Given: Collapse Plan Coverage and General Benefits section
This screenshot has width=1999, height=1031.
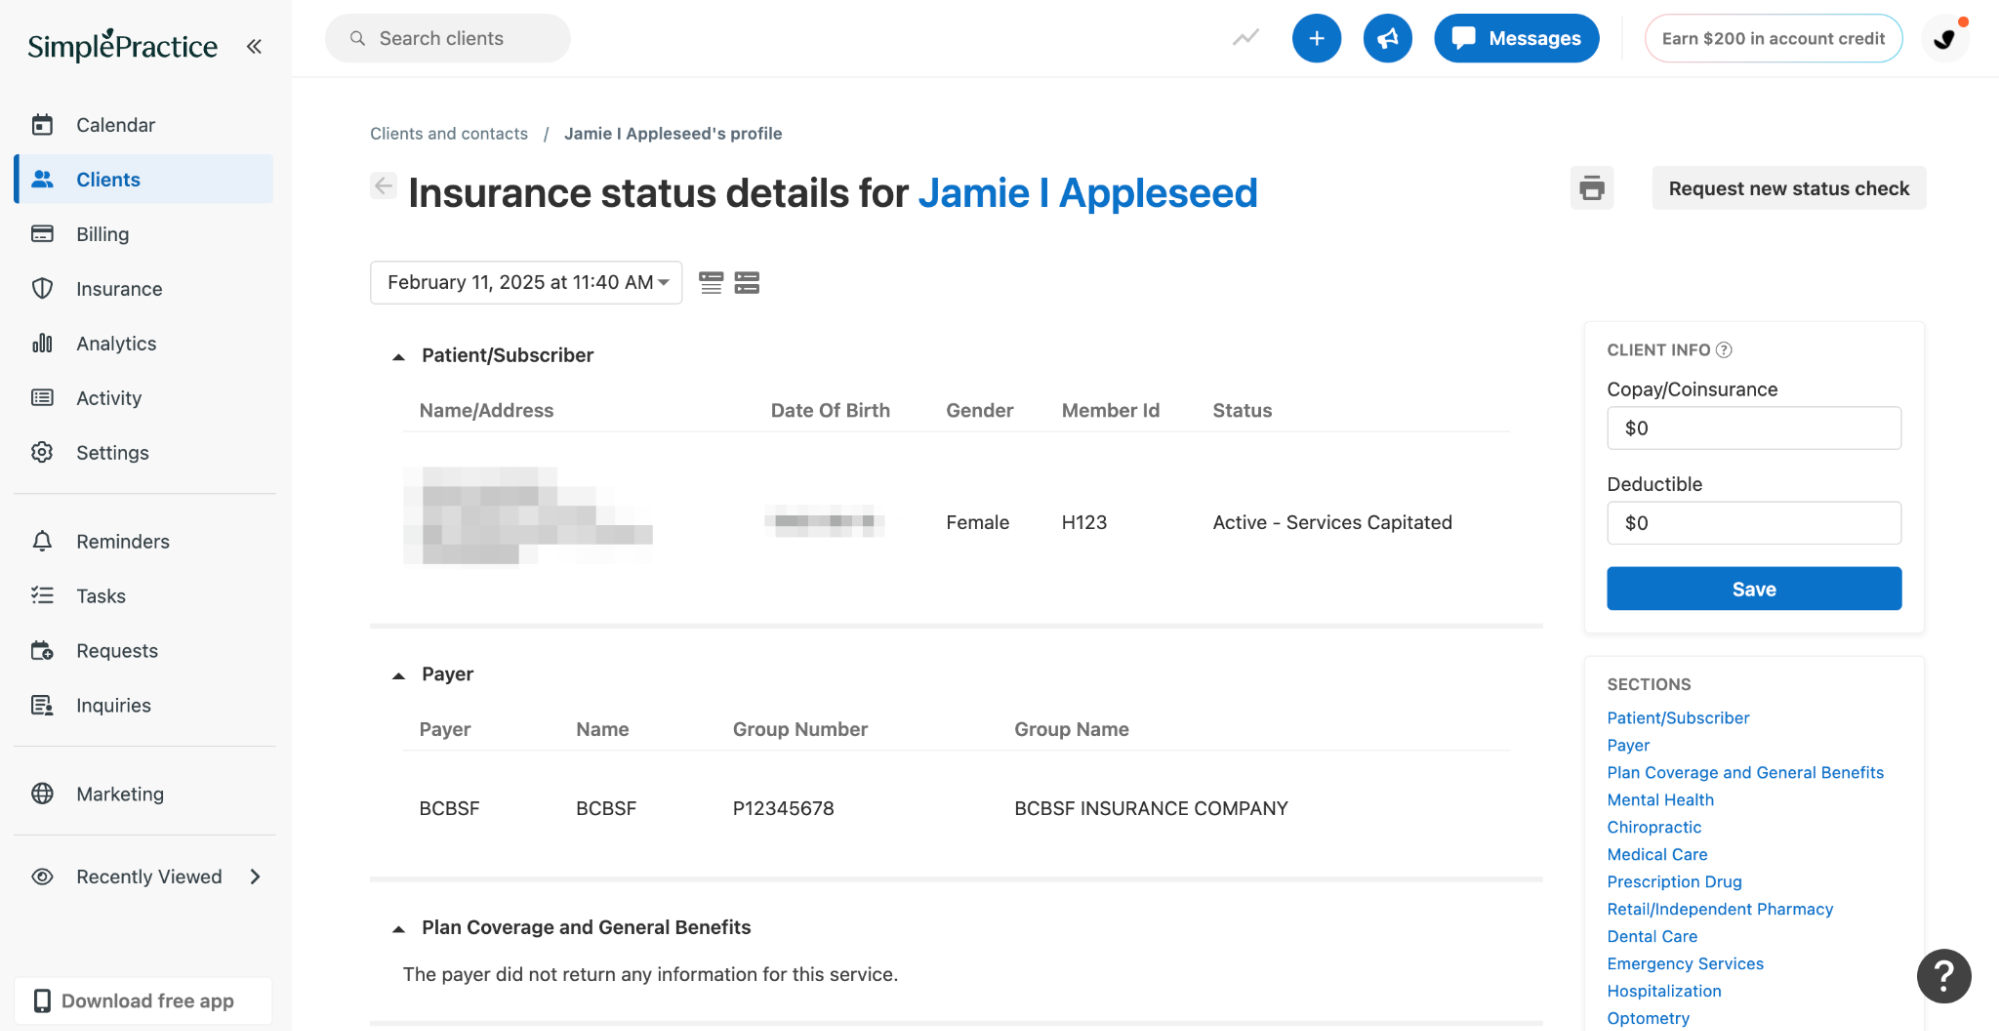Looking at the screenshot, I should [x=398, y=928].
